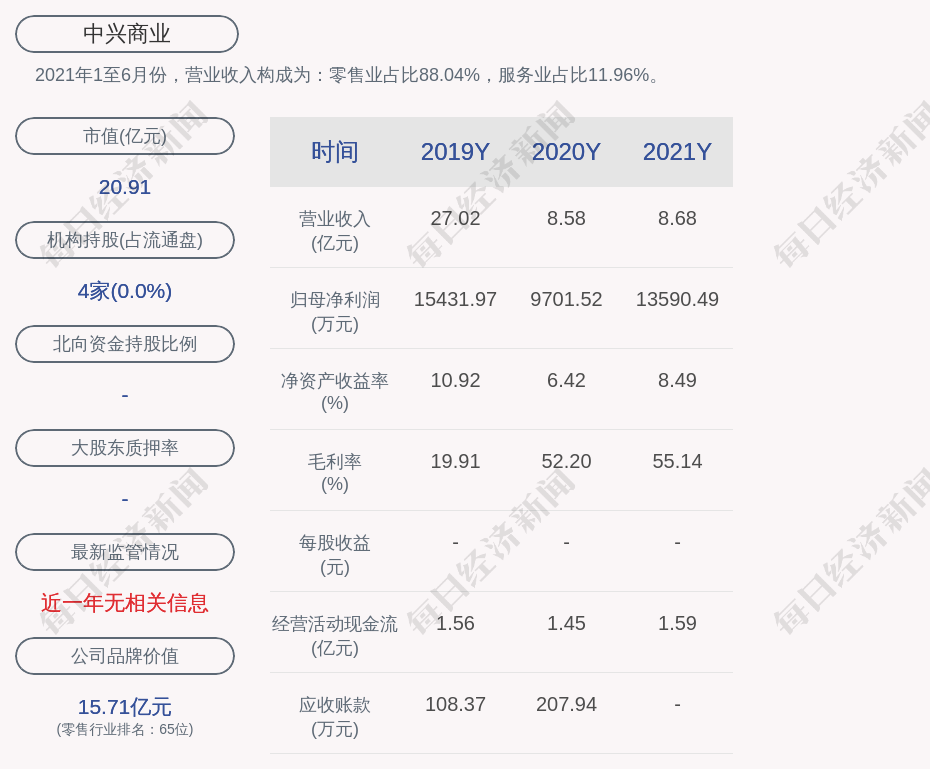Viewport: 930px width, 769px height.
Task: Select the cash flow value 1.56
Action: click(455, 623)
